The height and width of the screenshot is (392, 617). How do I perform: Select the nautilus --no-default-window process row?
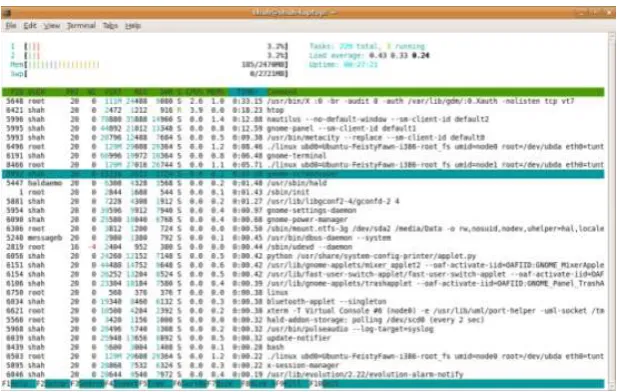(303, 119)
